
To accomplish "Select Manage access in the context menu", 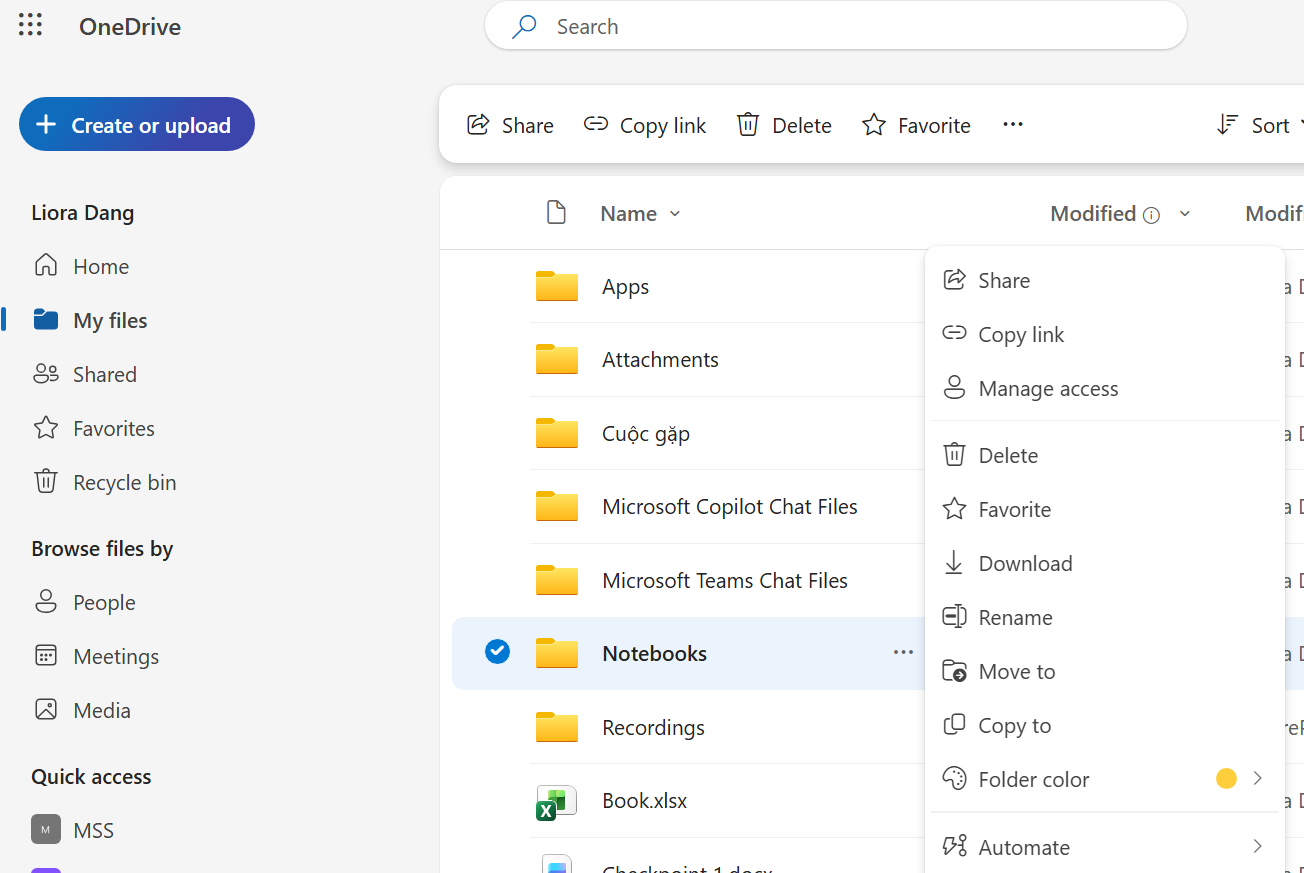I will click(1105, 388).
